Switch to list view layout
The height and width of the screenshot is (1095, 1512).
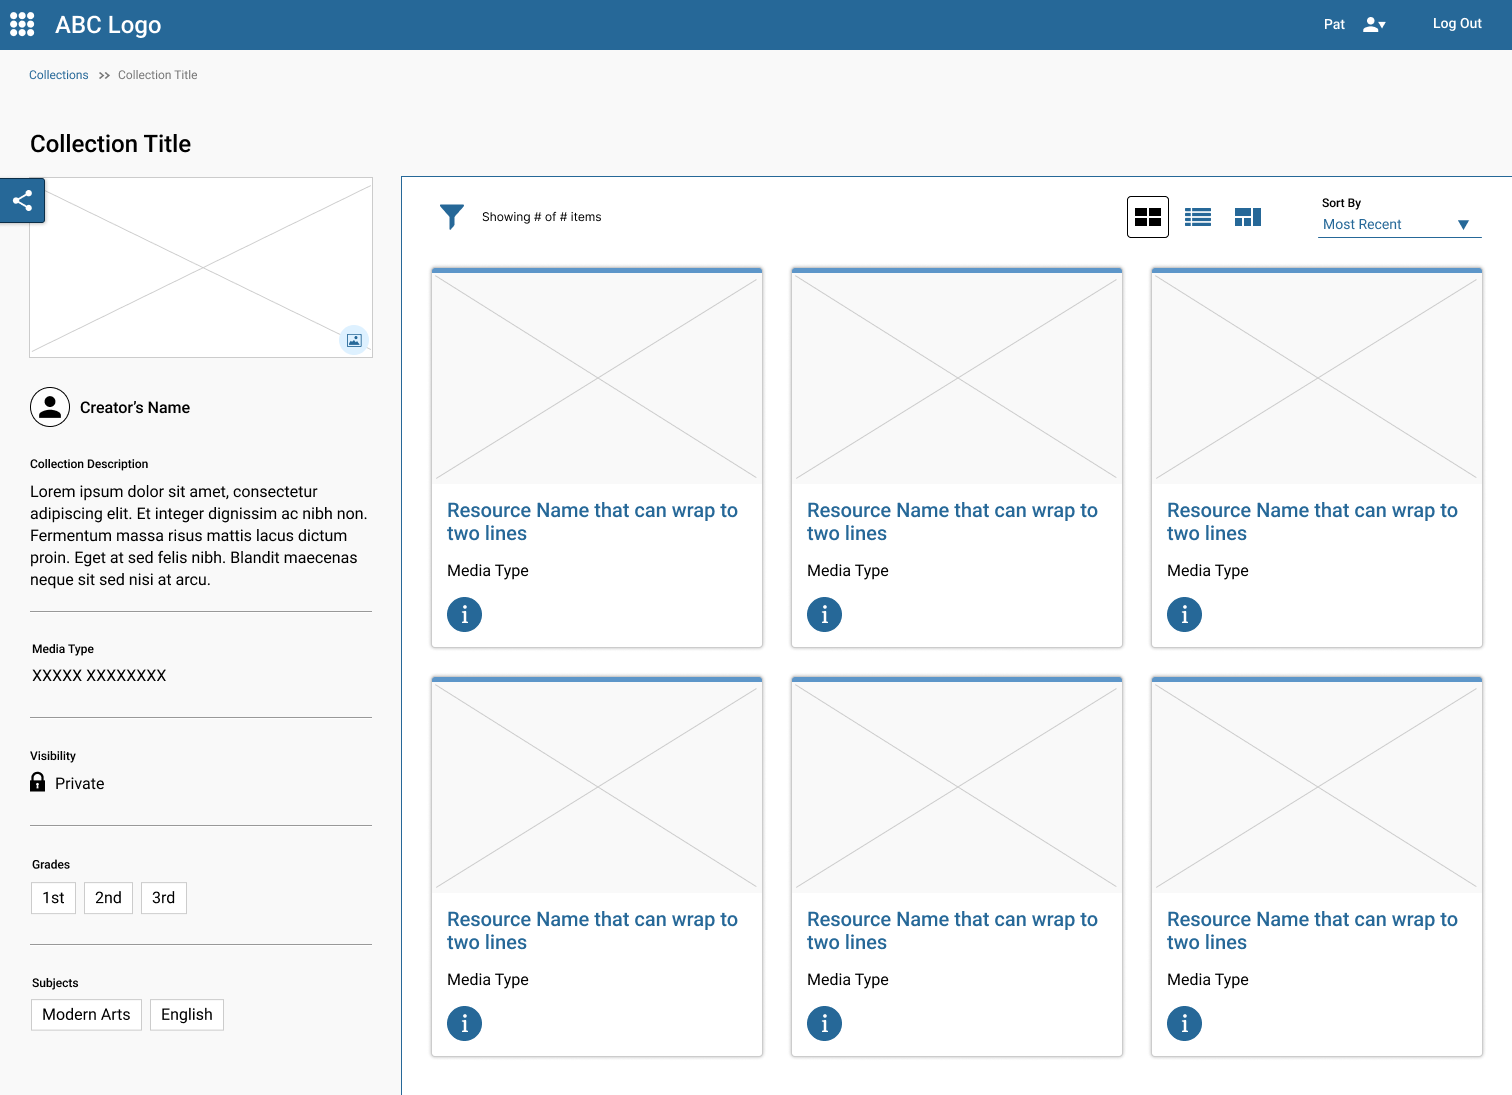(x=1198, y=217)
